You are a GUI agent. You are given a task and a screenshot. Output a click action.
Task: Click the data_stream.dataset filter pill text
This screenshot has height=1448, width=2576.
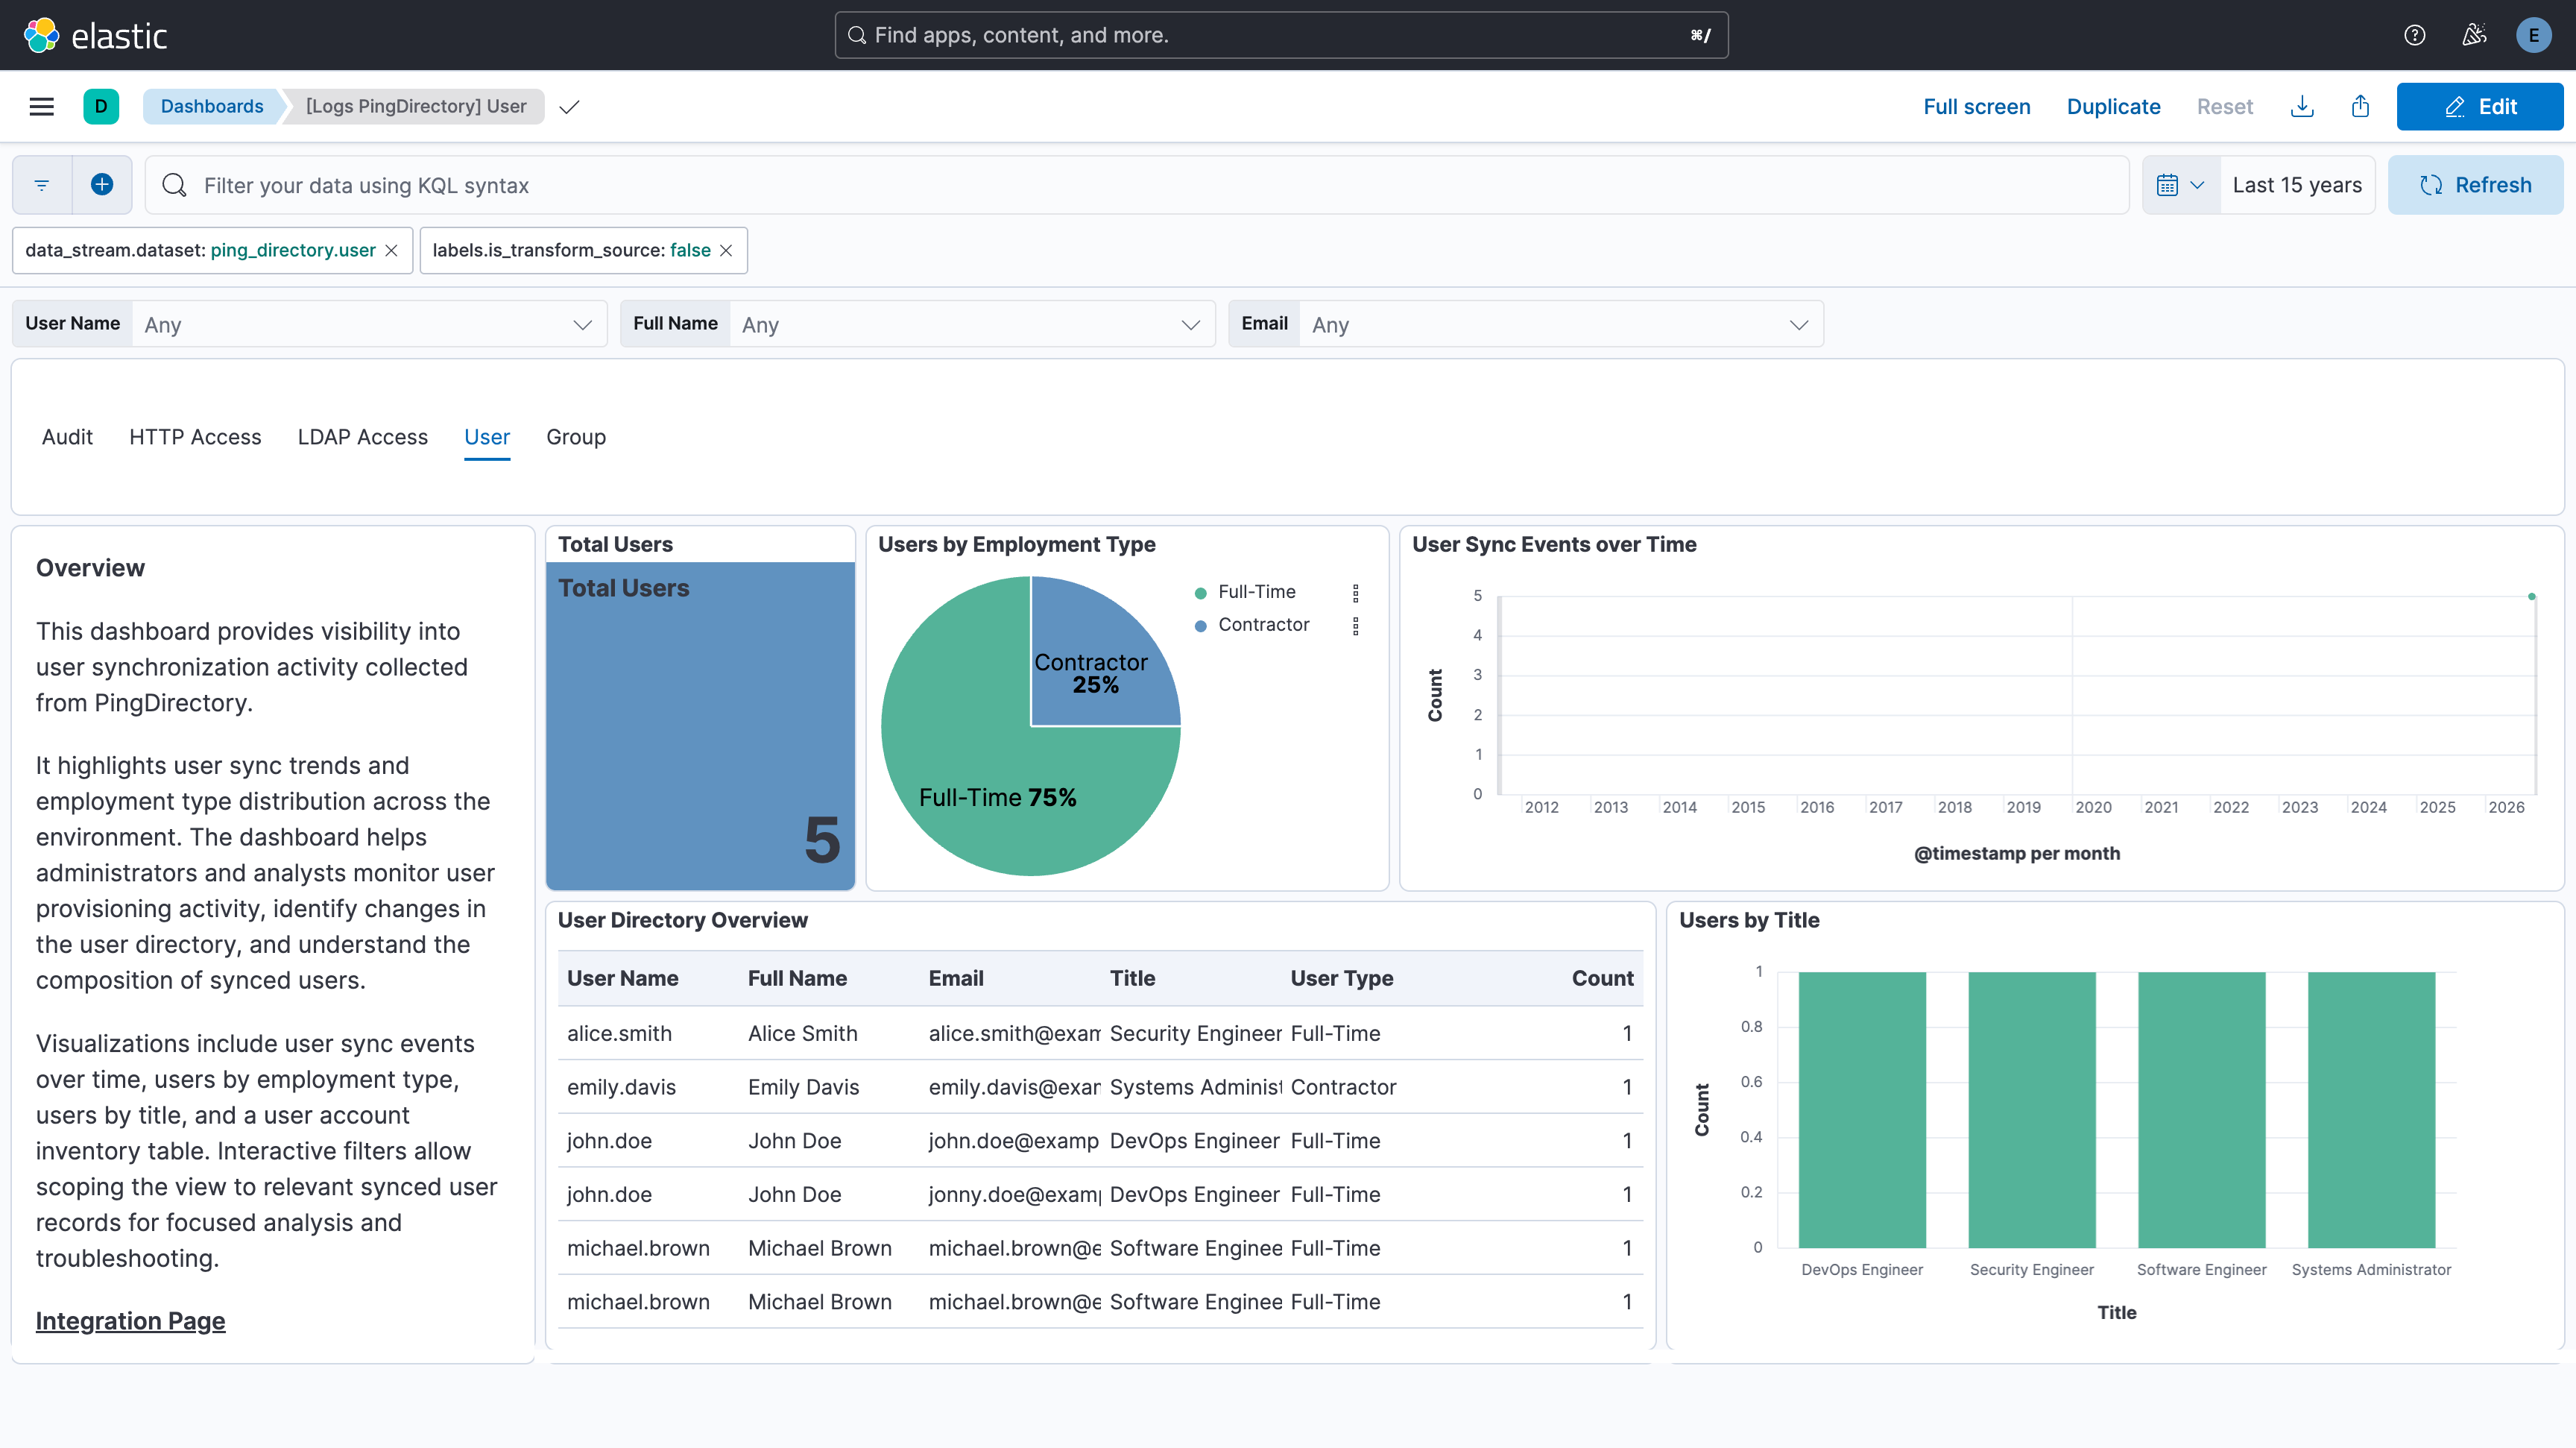point(200,250)
